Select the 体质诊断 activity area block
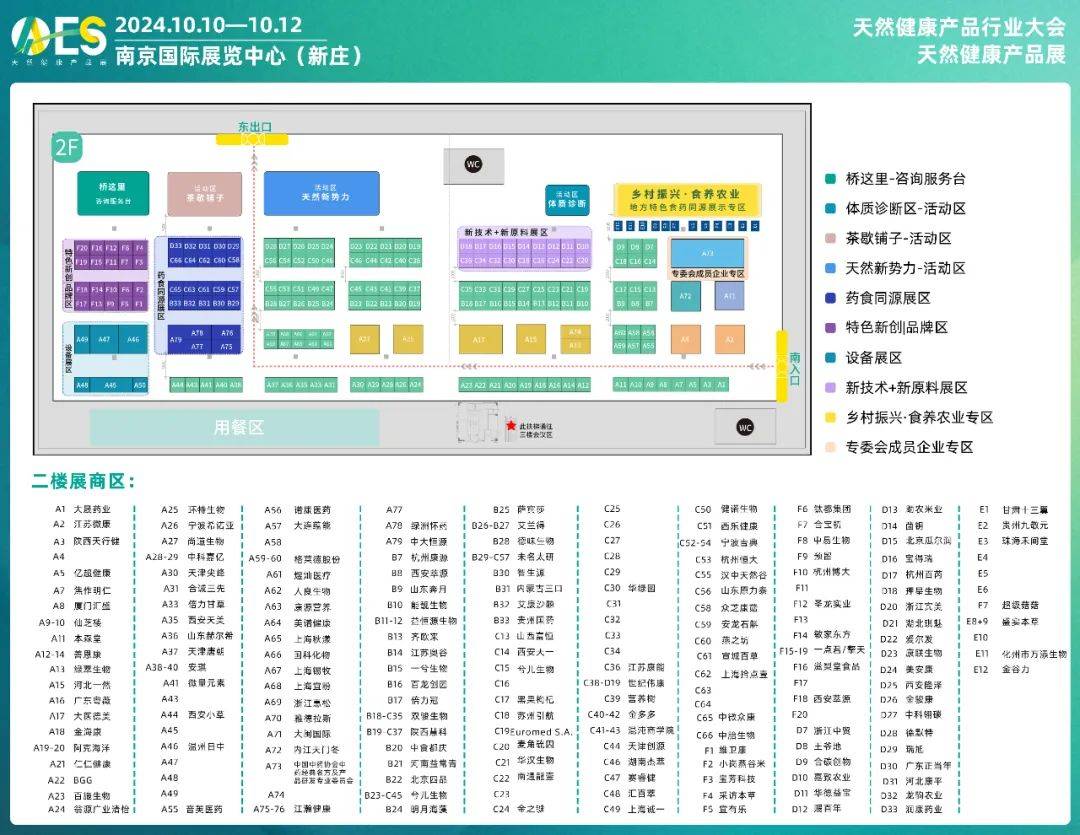 tap(567, 198)
